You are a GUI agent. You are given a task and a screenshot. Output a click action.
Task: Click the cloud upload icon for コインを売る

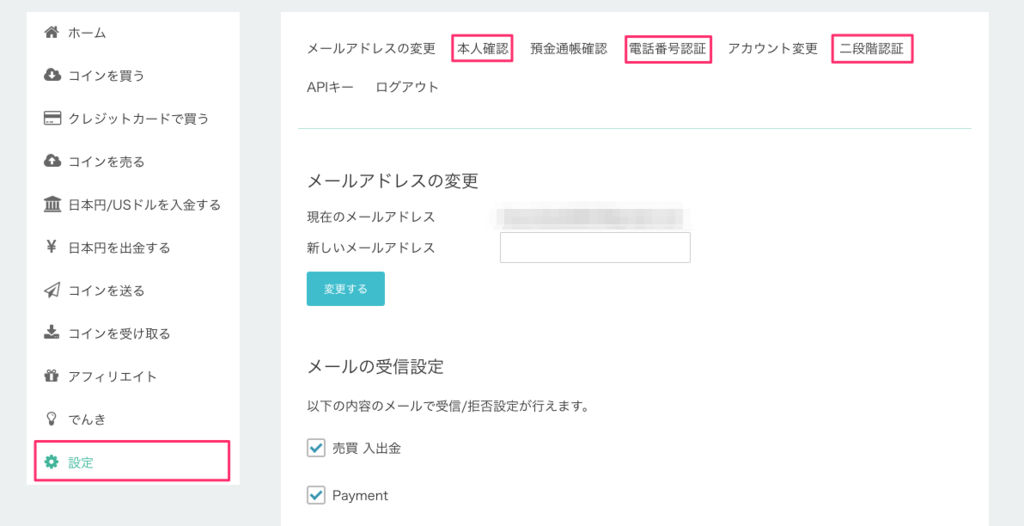pyautogui.click(x=52, y=161)
